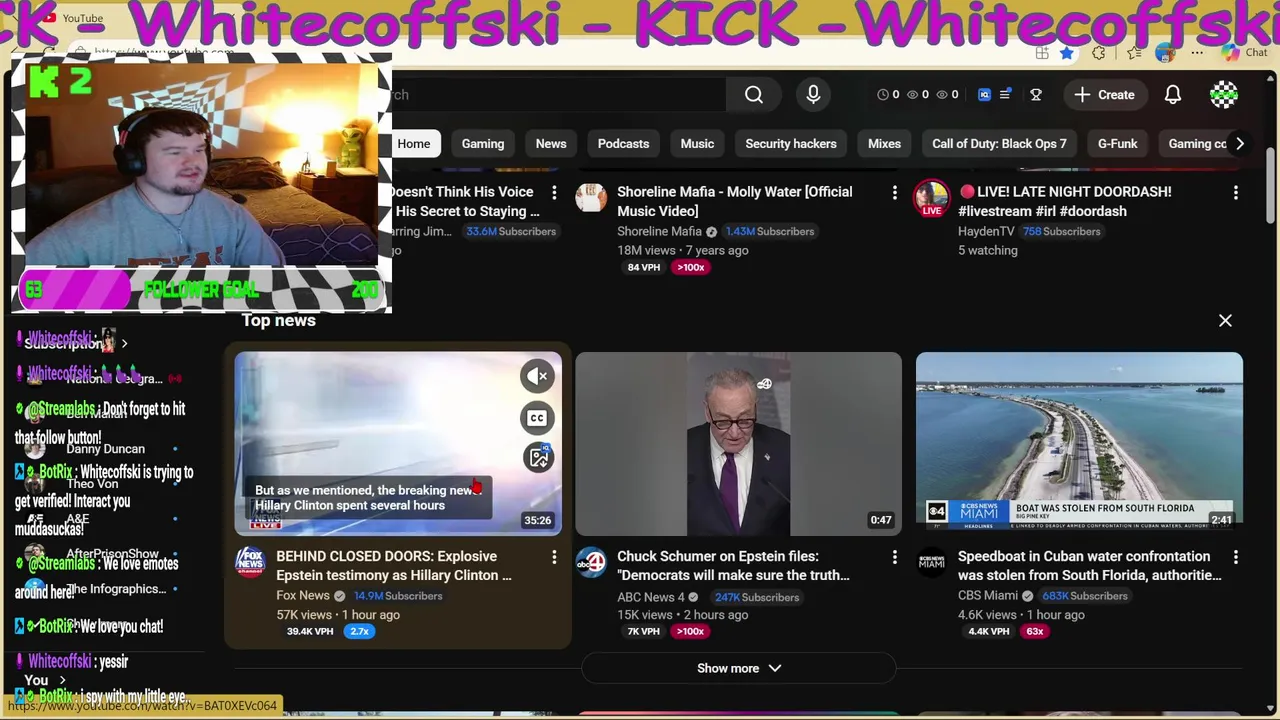This screenshot has width=1280, height=720.
Task: Click the YouTube search input field
Action: pos(558,95)
